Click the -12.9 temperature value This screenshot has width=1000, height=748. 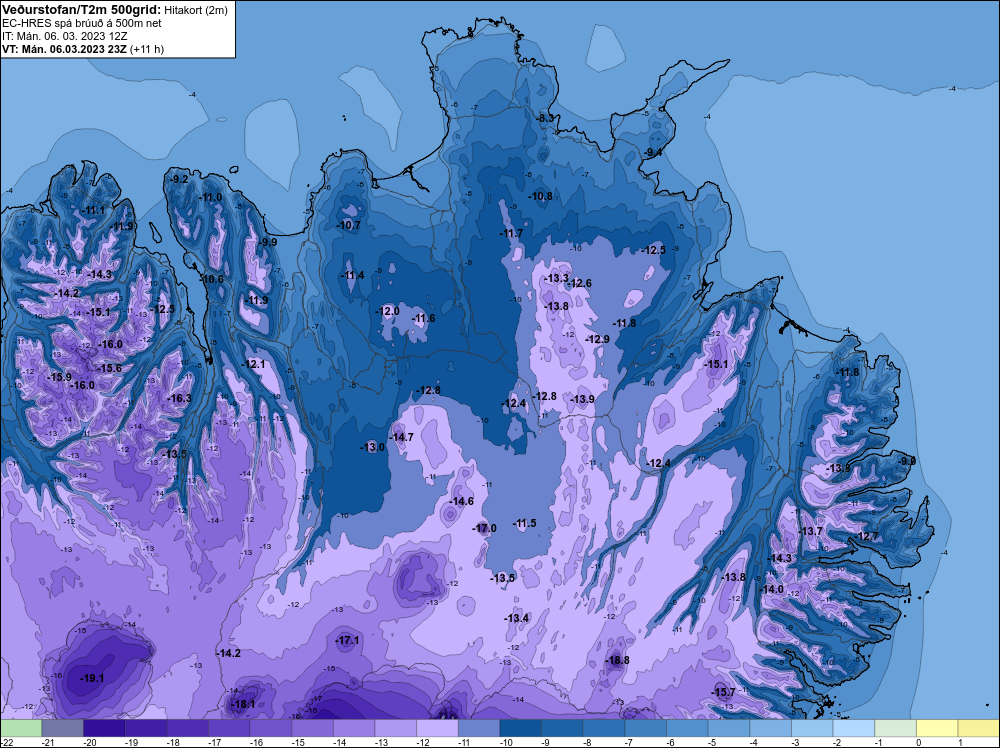pyautogui.click(x=598, y=339)
